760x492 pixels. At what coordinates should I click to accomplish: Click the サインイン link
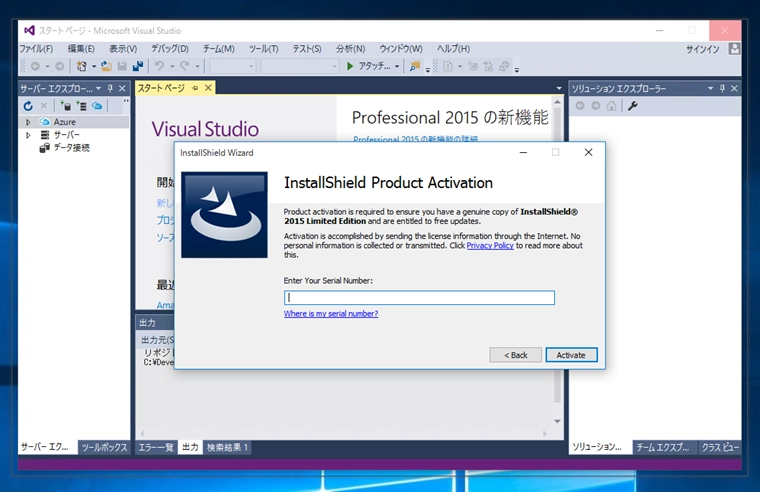702,49
